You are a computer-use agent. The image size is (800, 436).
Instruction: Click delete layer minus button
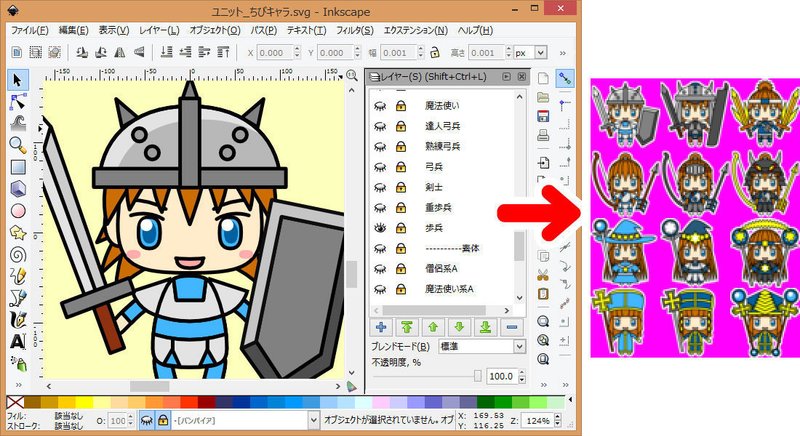point(512,327)
